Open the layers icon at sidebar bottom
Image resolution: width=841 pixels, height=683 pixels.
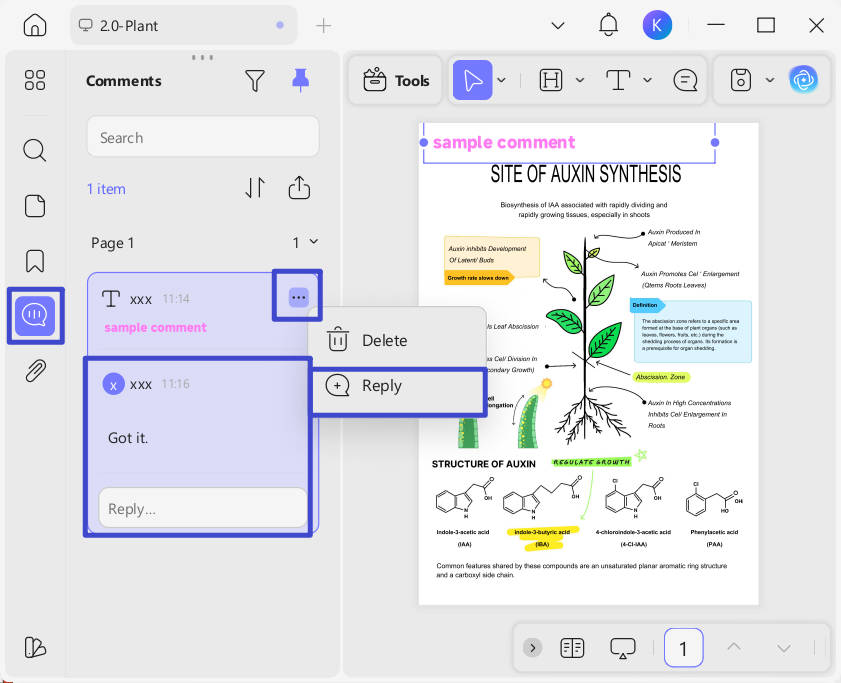(x=35, y=647)
